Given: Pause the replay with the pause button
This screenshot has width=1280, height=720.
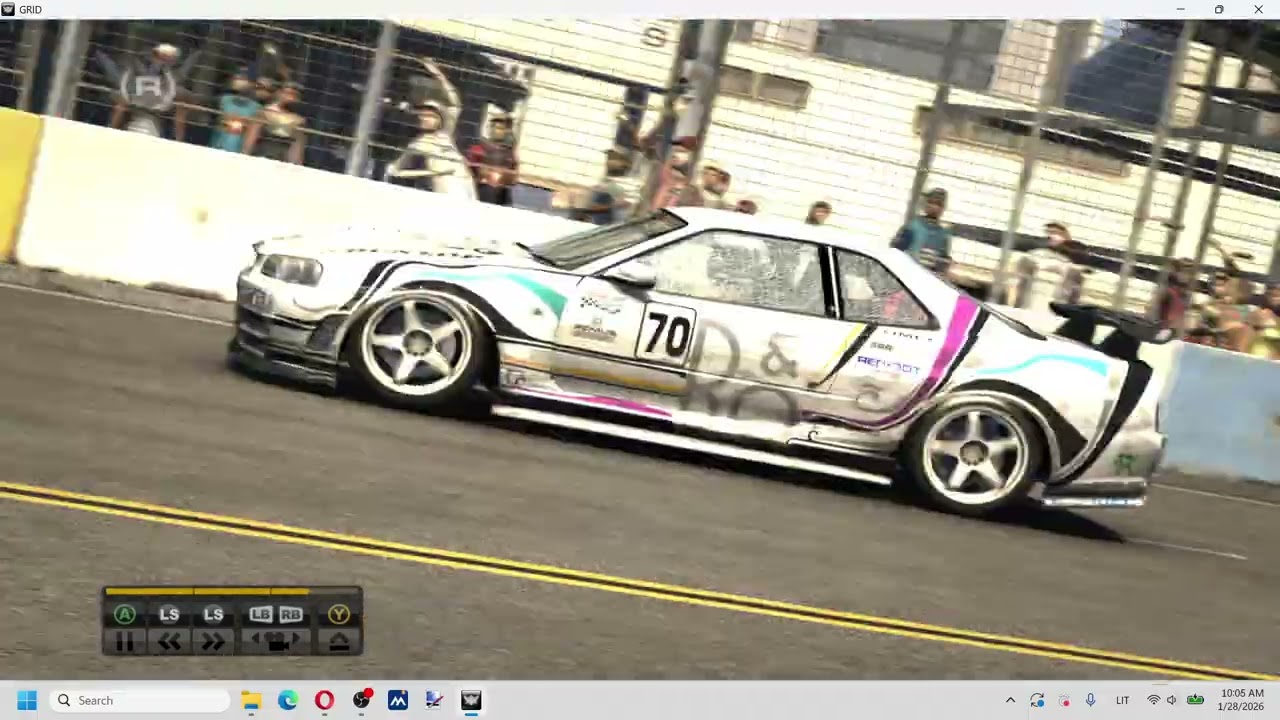Looking at the screenshot, I should (x=125, y=643).
